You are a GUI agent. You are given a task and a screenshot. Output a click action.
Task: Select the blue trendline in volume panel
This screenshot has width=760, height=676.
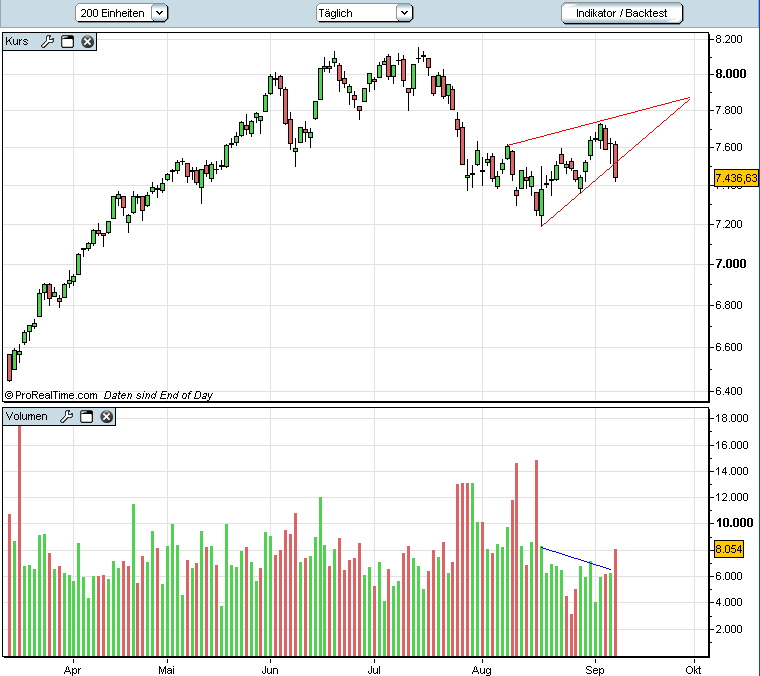pyautogui.click(x=575, y=558)
